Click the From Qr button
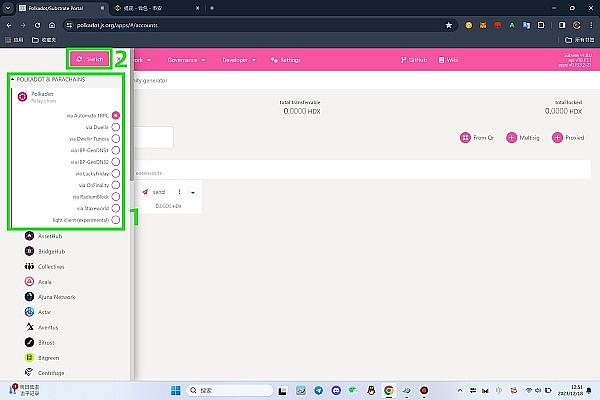 point(477,137)
